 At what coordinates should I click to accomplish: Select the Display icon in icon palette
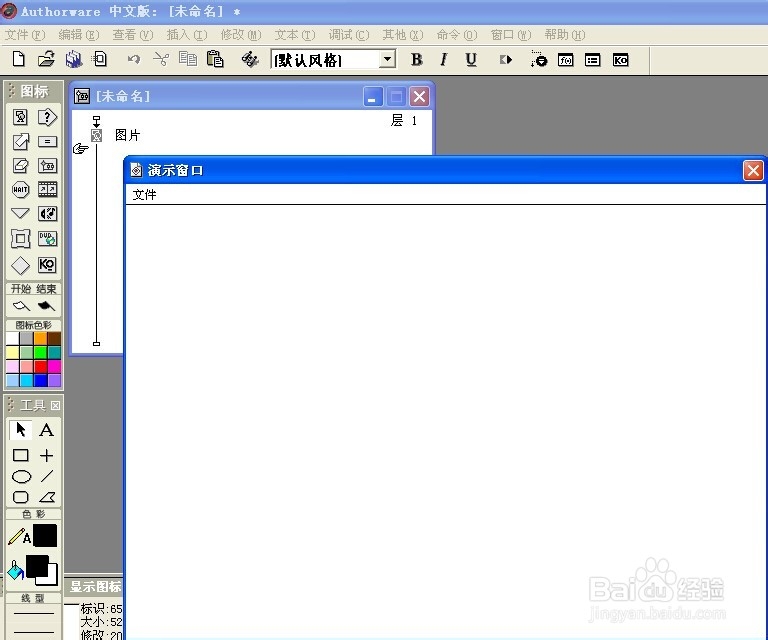(x=20, y=117)
